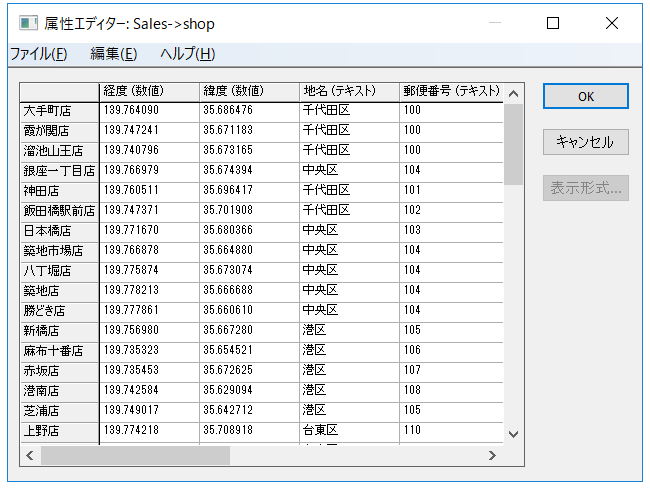Click the vertical scrollbar up arrow
The width and height of the screenshot is (650, 489).
(x=514, y=94)
